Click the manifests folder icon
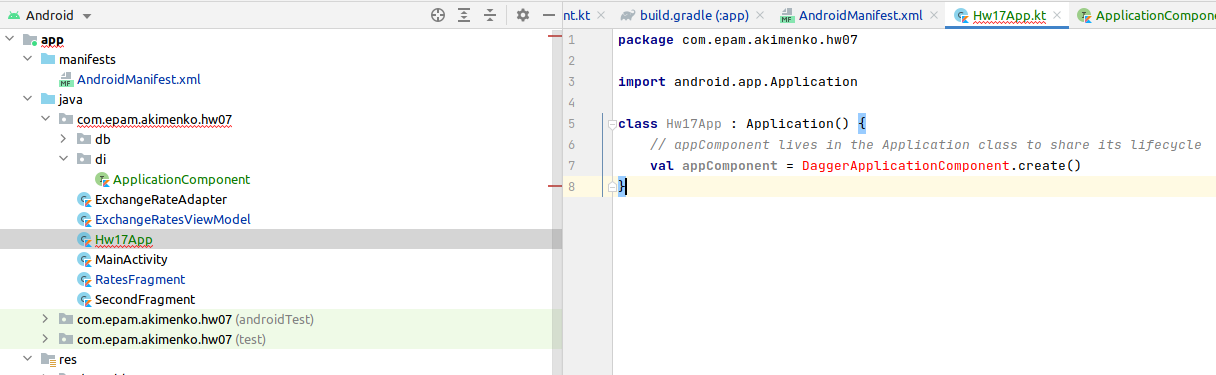The image size is (1216, 375). coord(48,59)
